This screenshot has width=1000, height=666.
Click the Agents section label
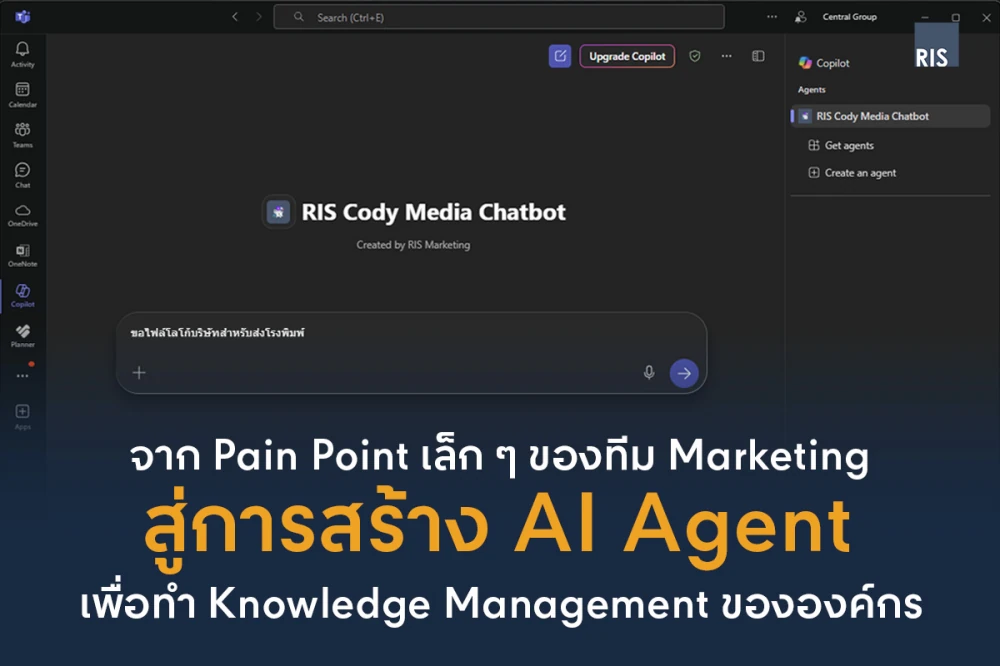[811, 90]
